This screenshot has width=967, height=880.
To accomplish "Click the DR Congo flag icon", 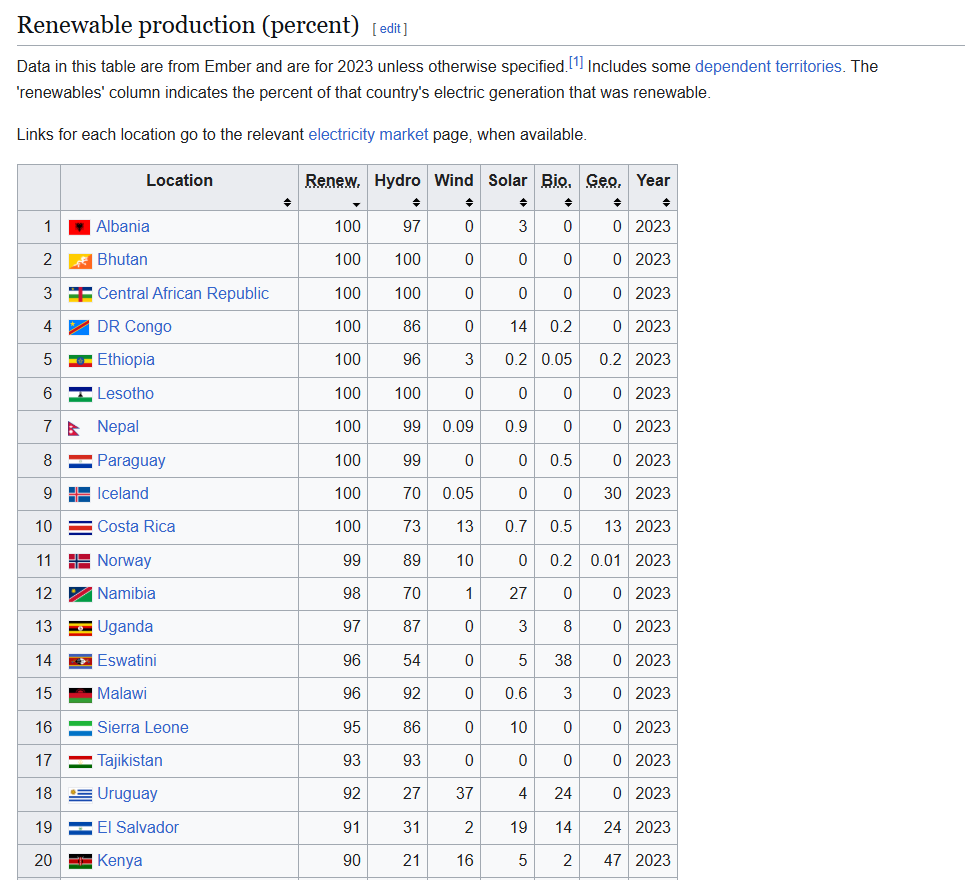I will pyautogui.click(x=80, y=327).
